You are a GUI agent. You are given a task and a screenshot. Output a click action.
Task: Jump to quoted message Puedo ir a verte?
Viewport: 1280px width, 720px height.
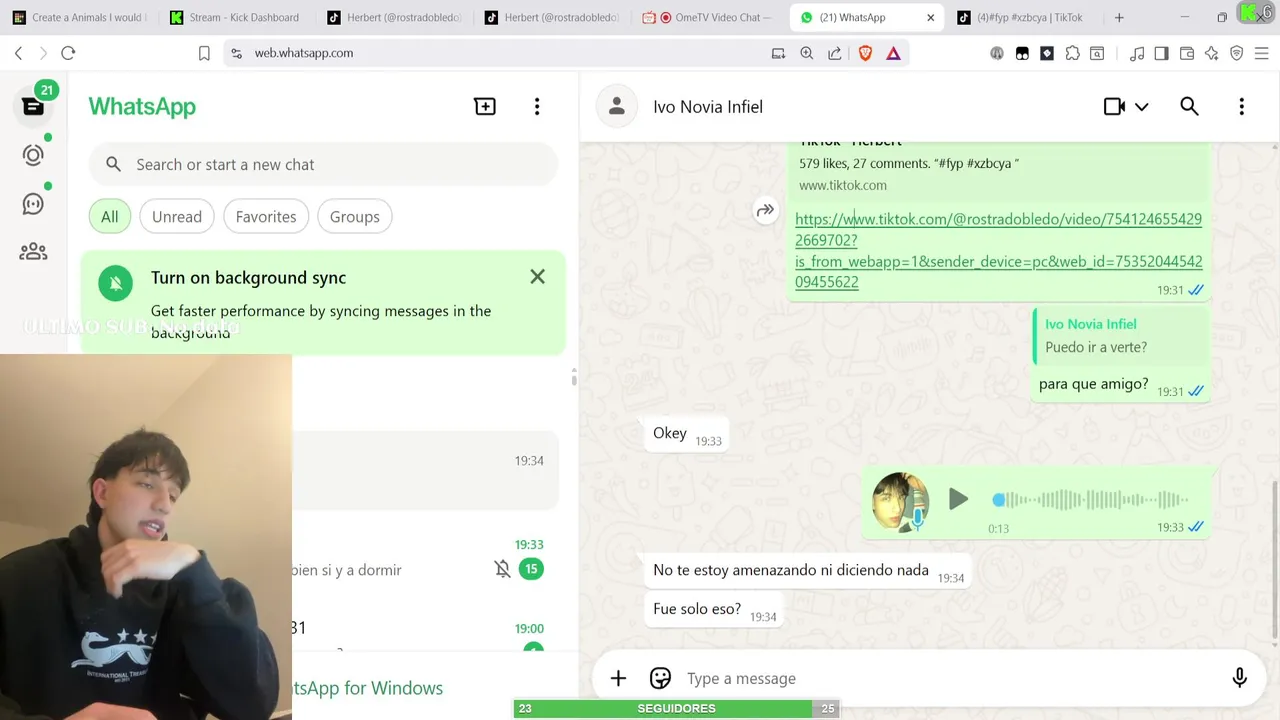point(1119,335)
